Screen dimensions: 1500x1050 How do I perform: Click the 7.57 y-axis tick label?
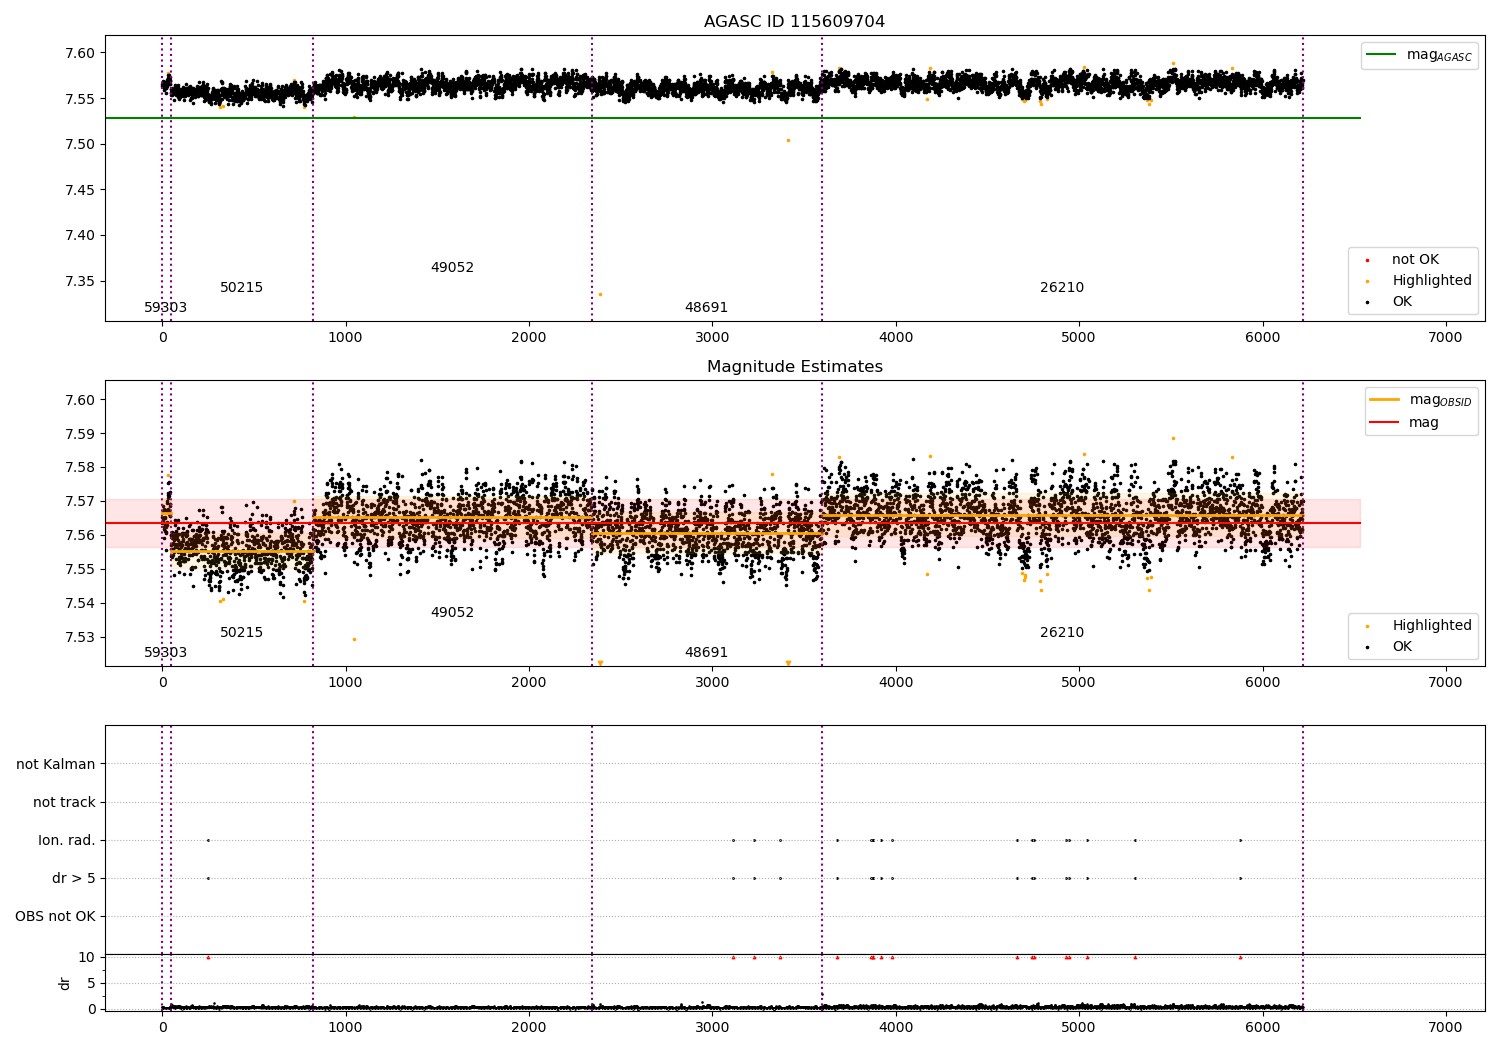point(78,502)
